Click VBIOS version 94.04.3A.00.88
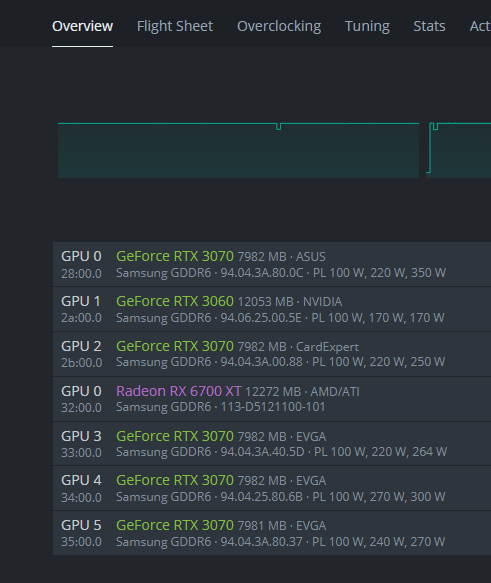Image resolution: width=491 pixels, height=583 pixels. pos(262,362)
